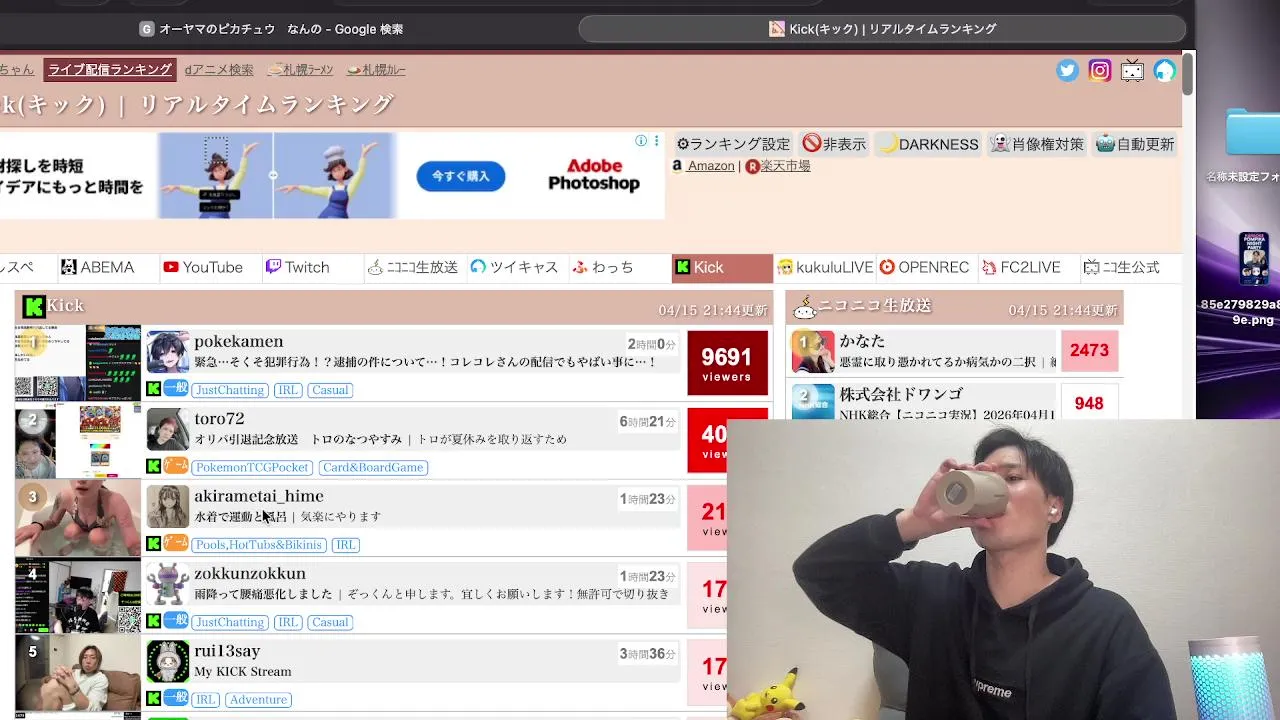Screen dimensions: 1280x720
Task: Click green Kick icon in pokekamen row
Action: [x=154, y=389]
